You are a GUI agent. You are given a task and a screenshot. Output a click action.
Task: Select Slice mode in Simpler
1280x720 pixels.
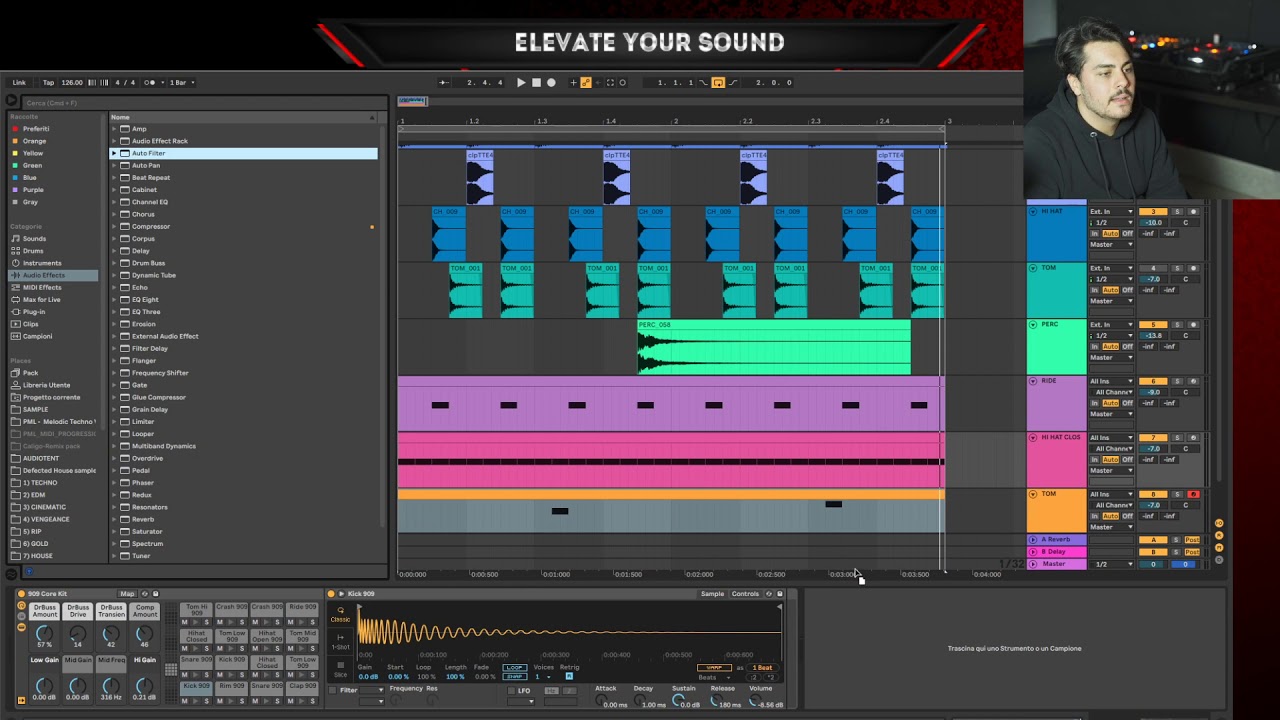(341, 669)
